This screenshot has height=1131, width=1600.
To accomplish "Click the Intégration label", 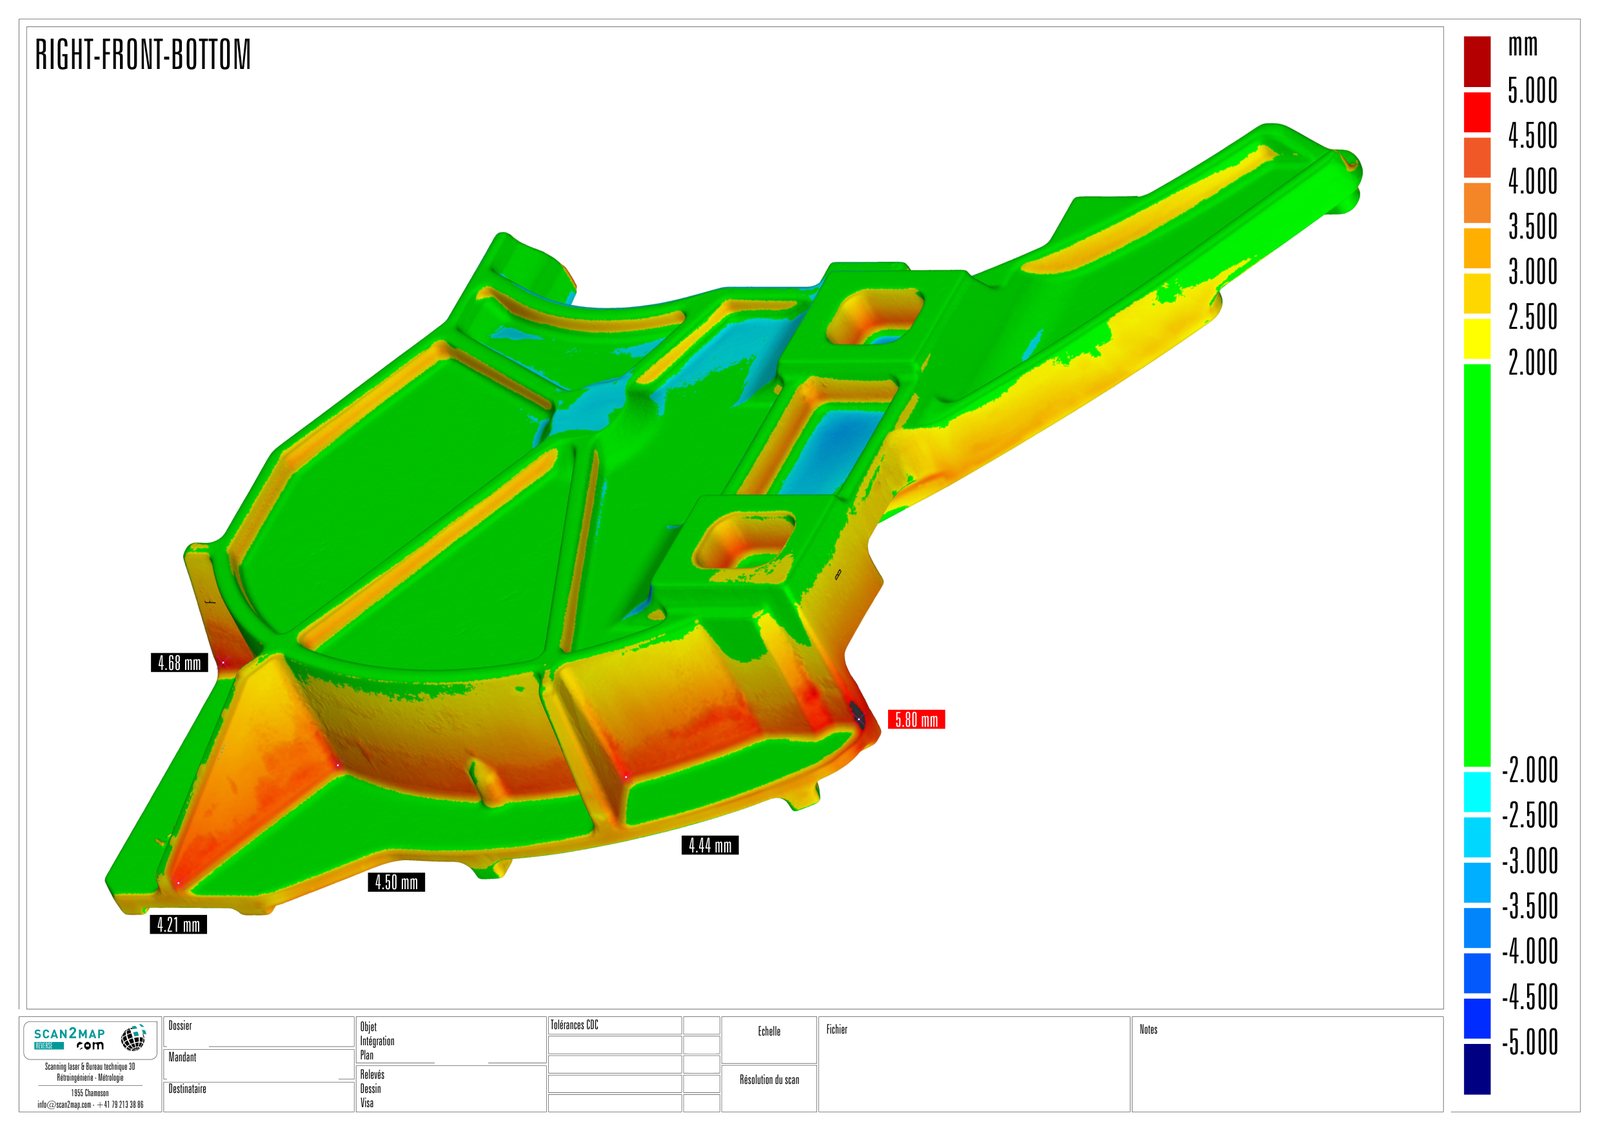I will (377, 1041).
